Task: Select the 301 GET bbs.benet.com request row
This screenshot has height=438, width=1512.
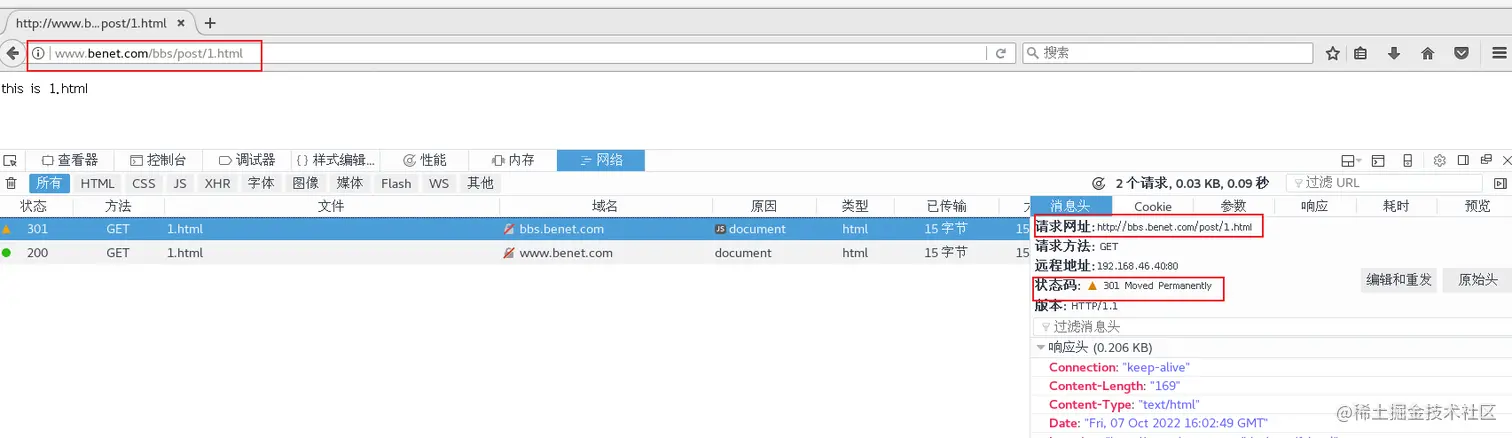Action: 515,229
